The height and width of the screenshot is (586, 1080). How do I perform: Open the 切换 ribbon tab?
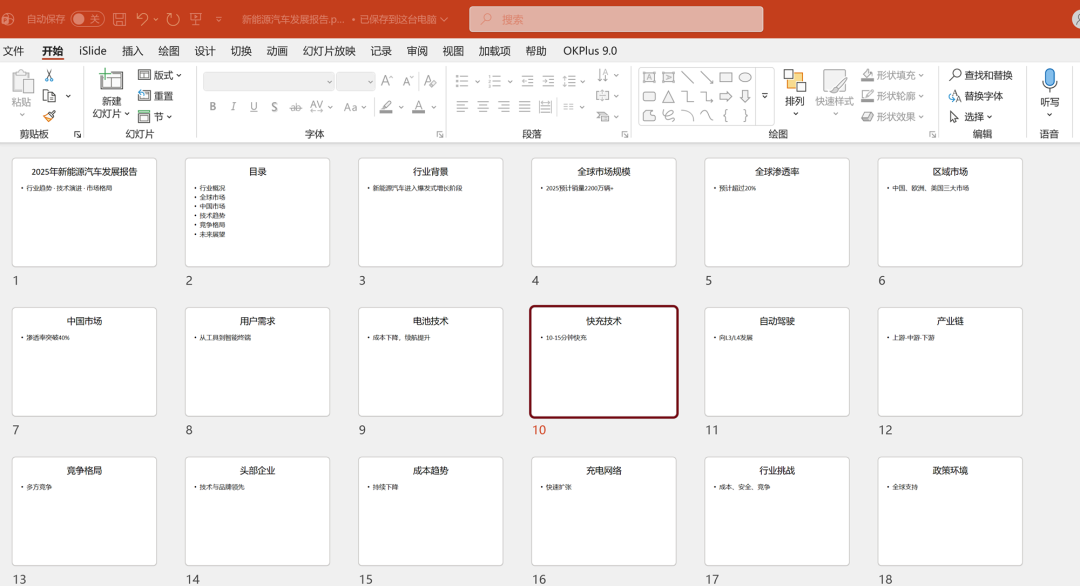pos(241,51)
